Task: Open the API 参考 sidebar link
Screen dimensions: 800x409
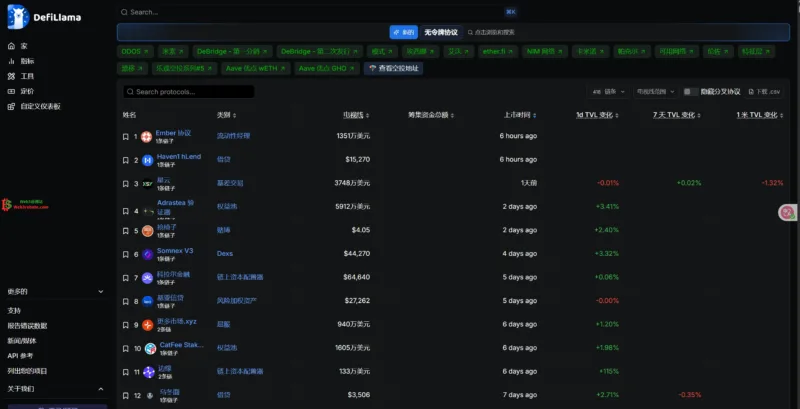Action: pos(21,356)
